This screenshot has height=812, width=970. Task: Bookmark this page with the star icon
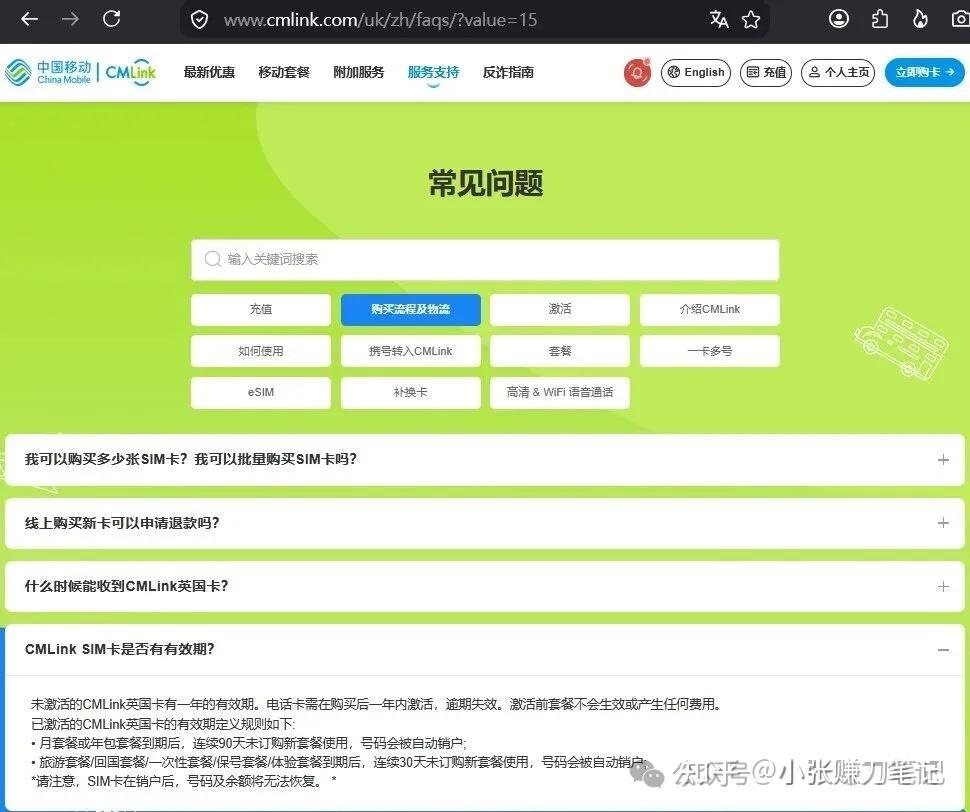(x=751, y=20)
